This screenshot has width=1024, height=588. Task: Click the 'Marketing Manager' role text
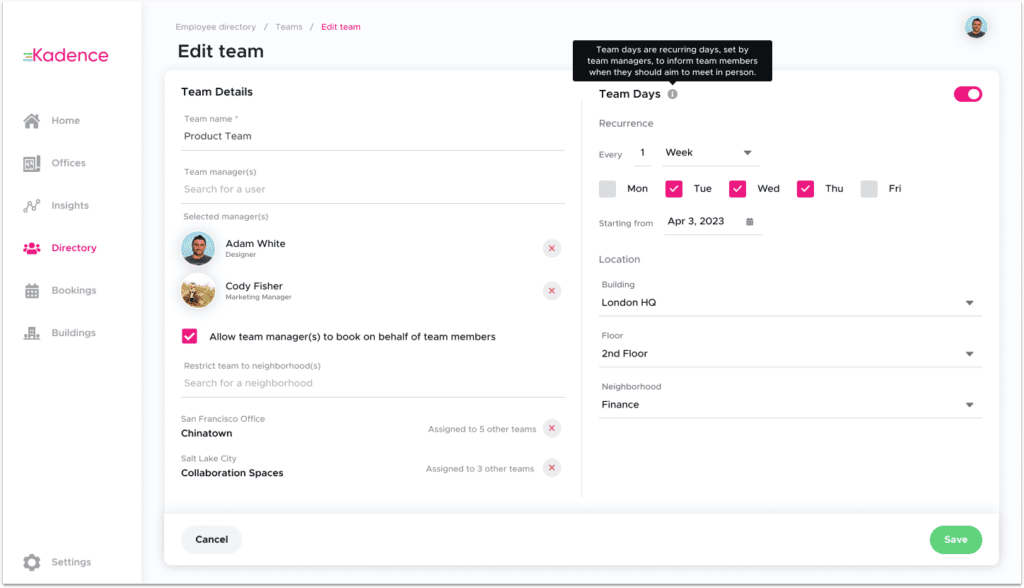click(x=258, y=297)
